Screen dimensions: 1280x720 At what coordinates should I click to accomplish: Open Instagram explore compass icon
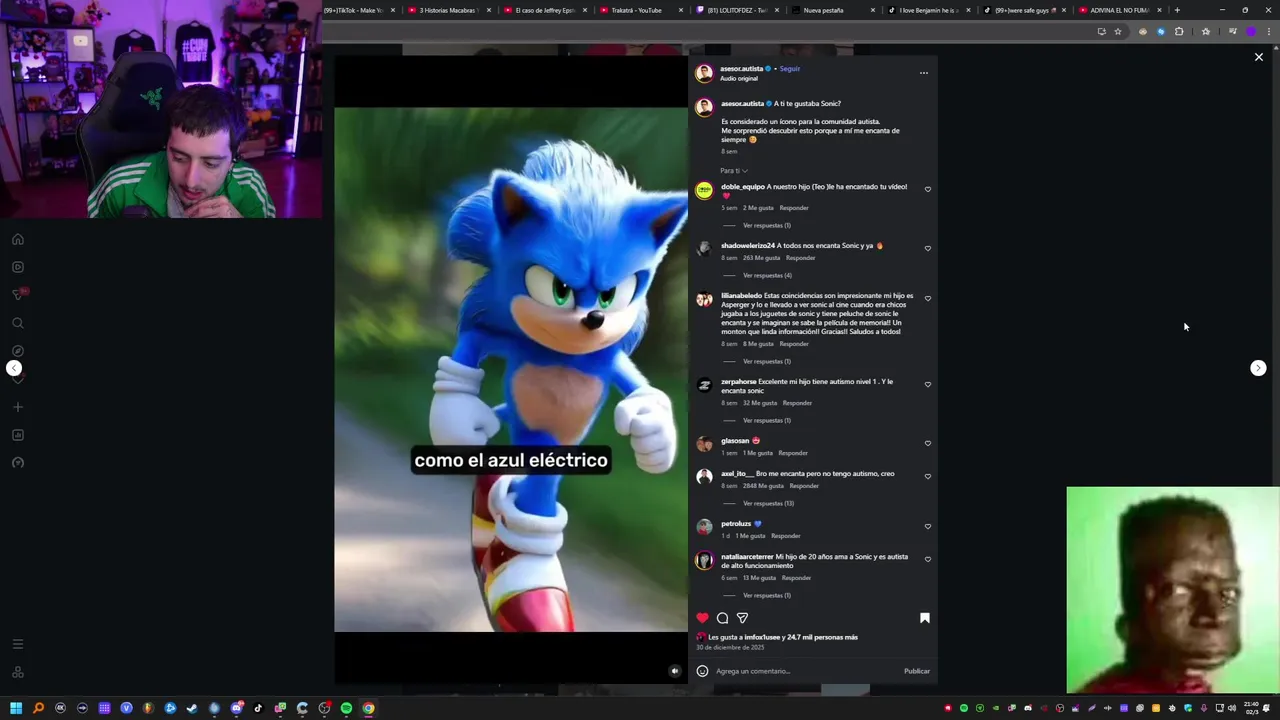17,351
